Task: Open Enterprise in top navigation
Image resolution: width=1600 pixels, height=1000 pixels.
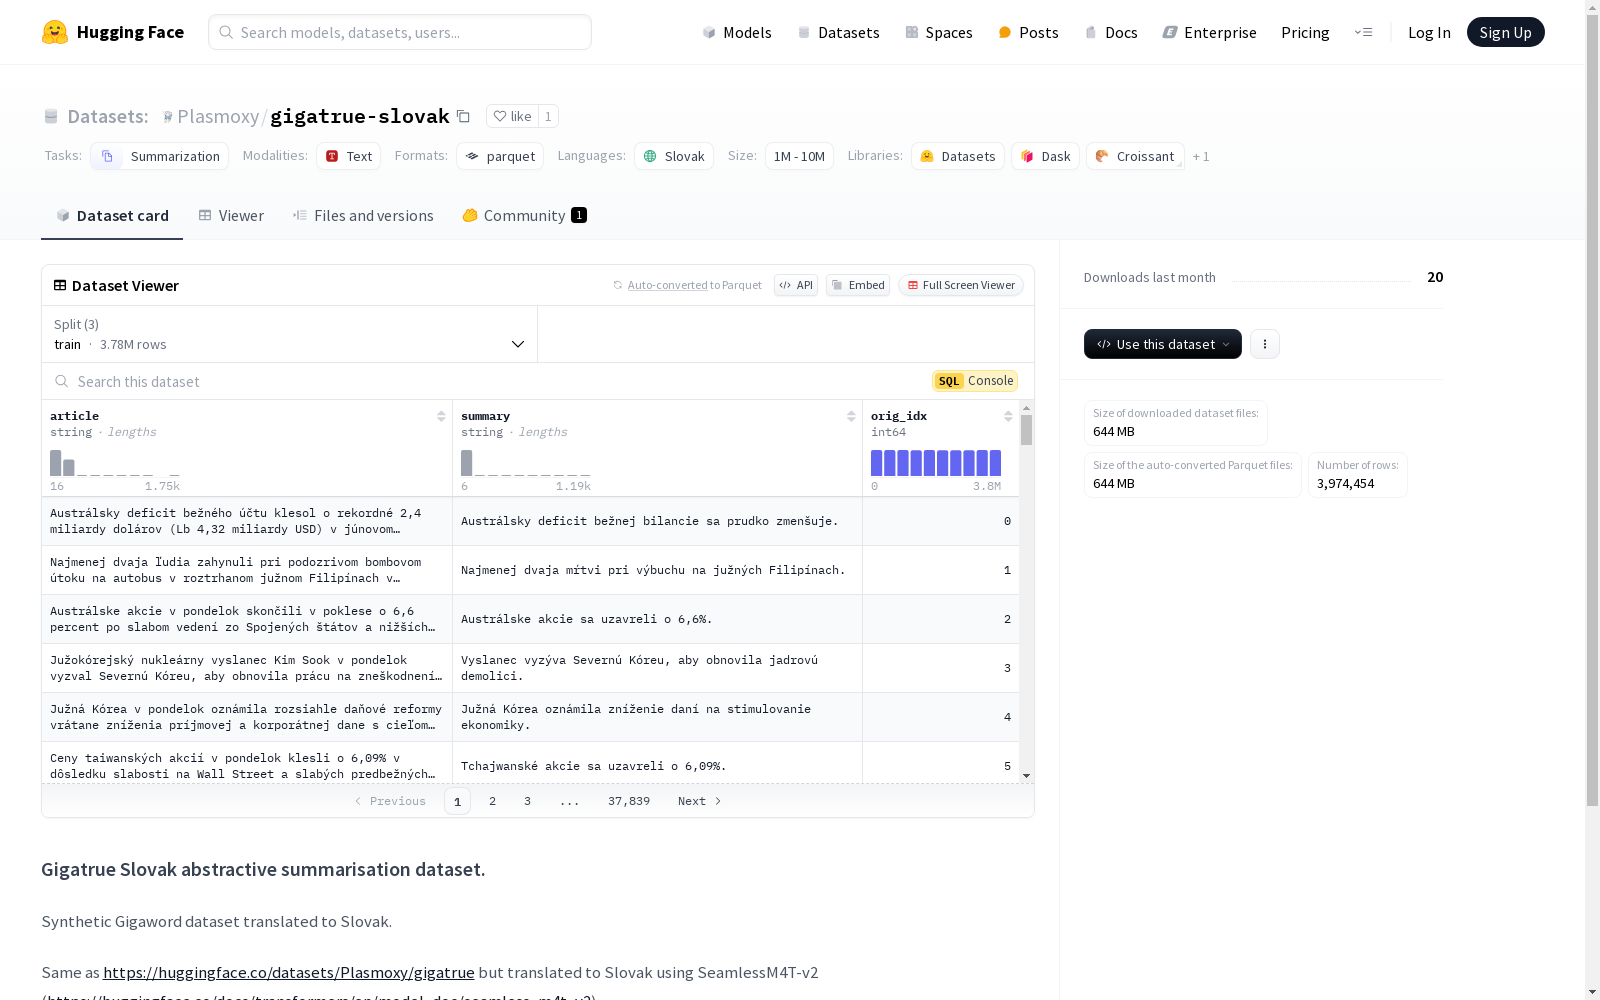Action: click(x=1209, y=32)
